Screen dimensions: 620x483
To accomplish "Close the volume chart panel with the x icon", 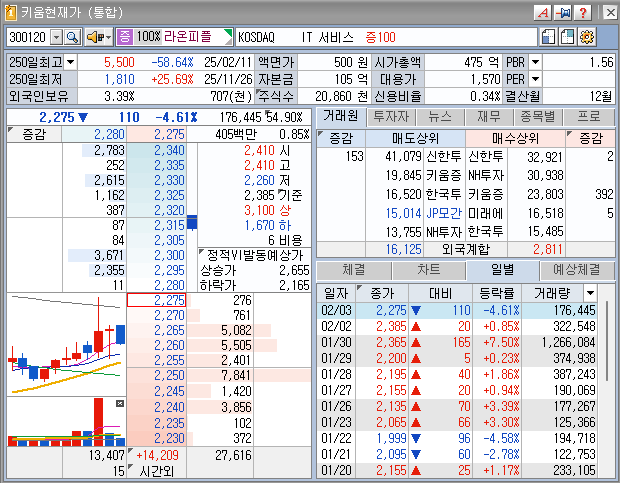I will (120, 403).
